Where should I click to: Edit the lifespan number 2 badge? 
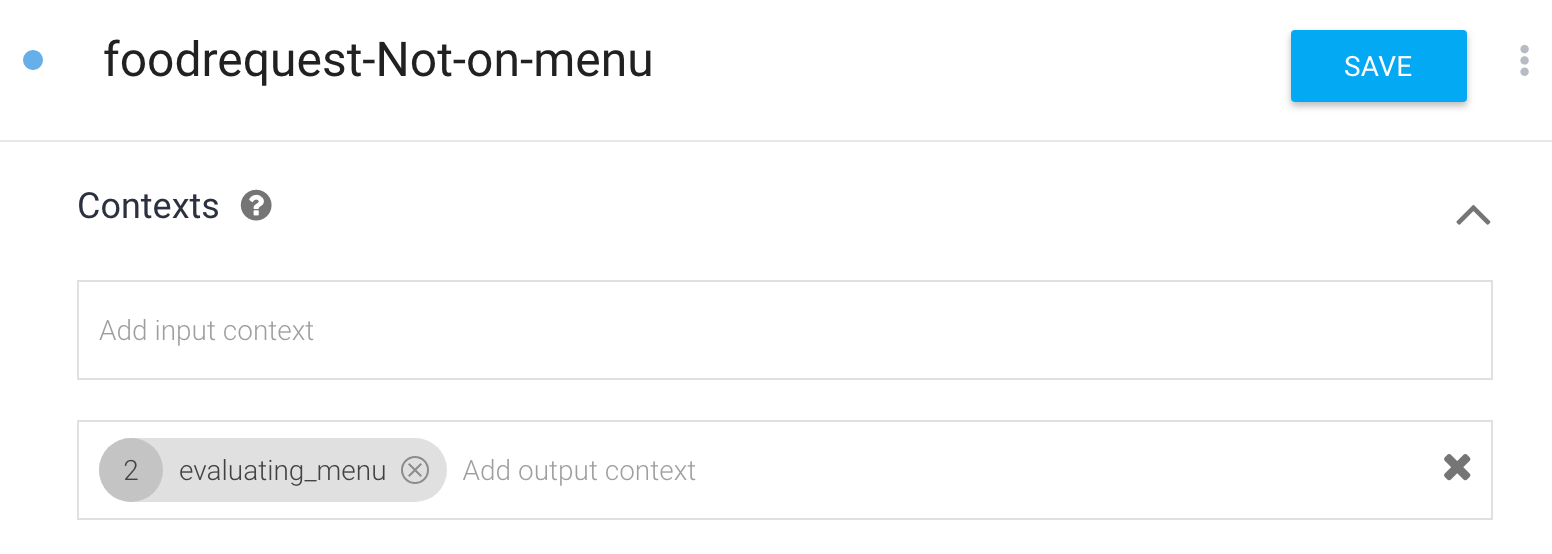(131, 470)
